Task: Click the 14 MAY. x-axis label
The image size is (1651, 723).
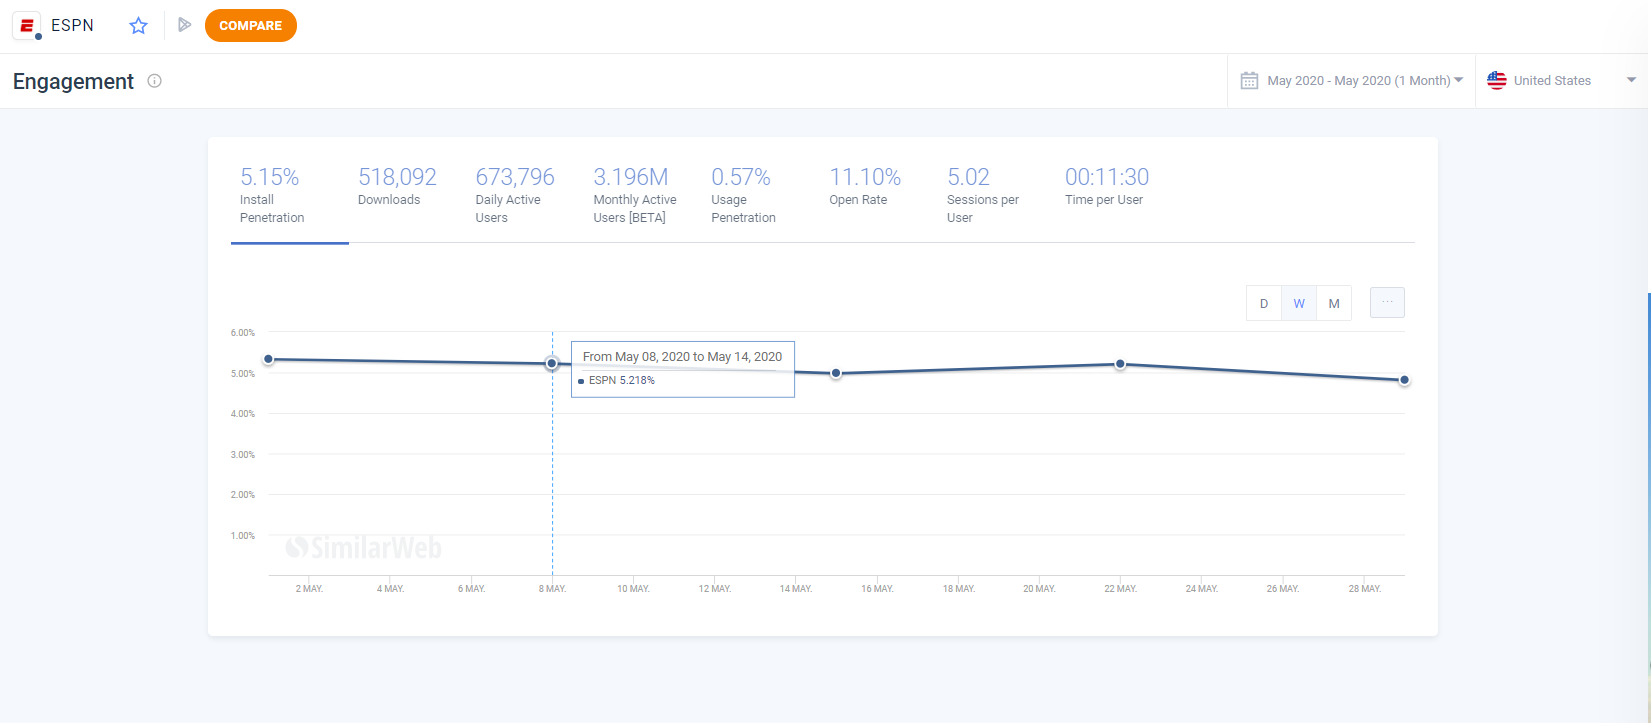Action: (x=796, y=589)
